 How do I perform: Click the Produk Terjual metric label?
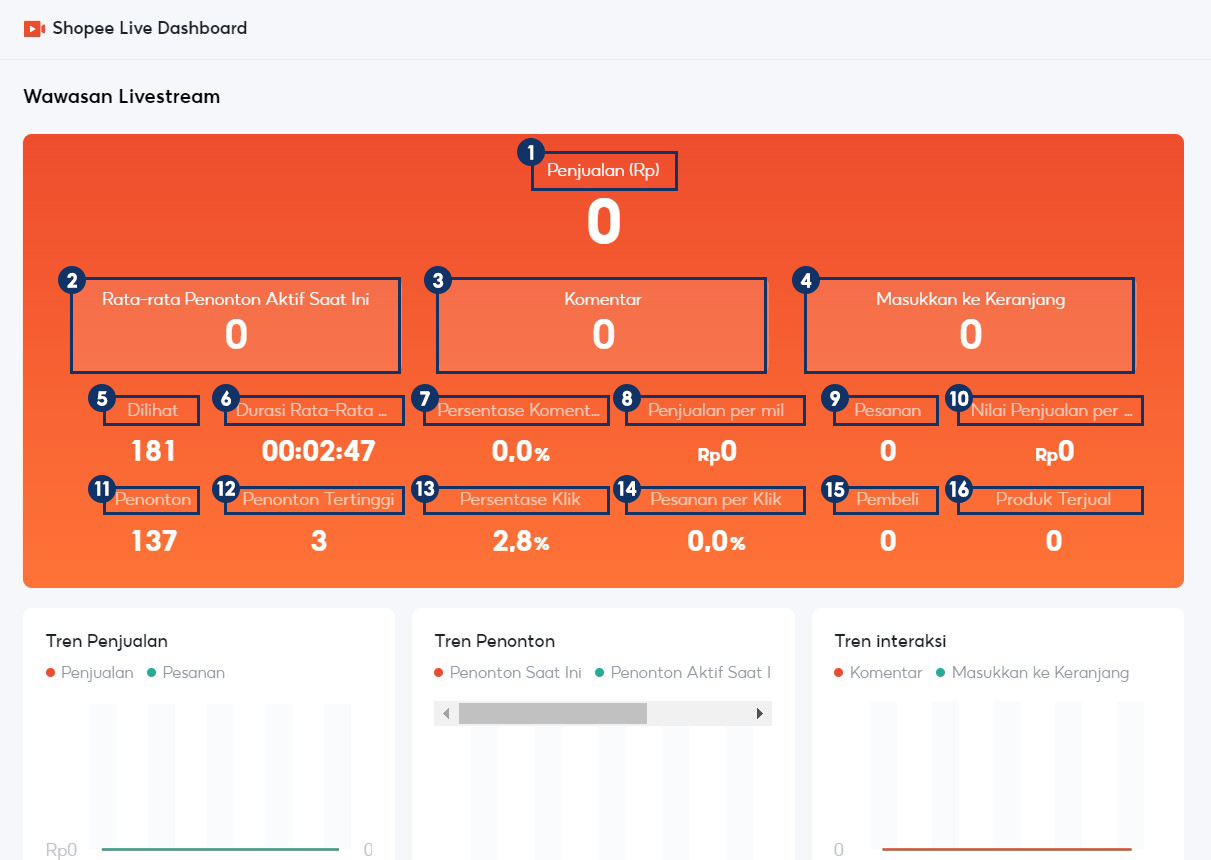click(1051, 500)
